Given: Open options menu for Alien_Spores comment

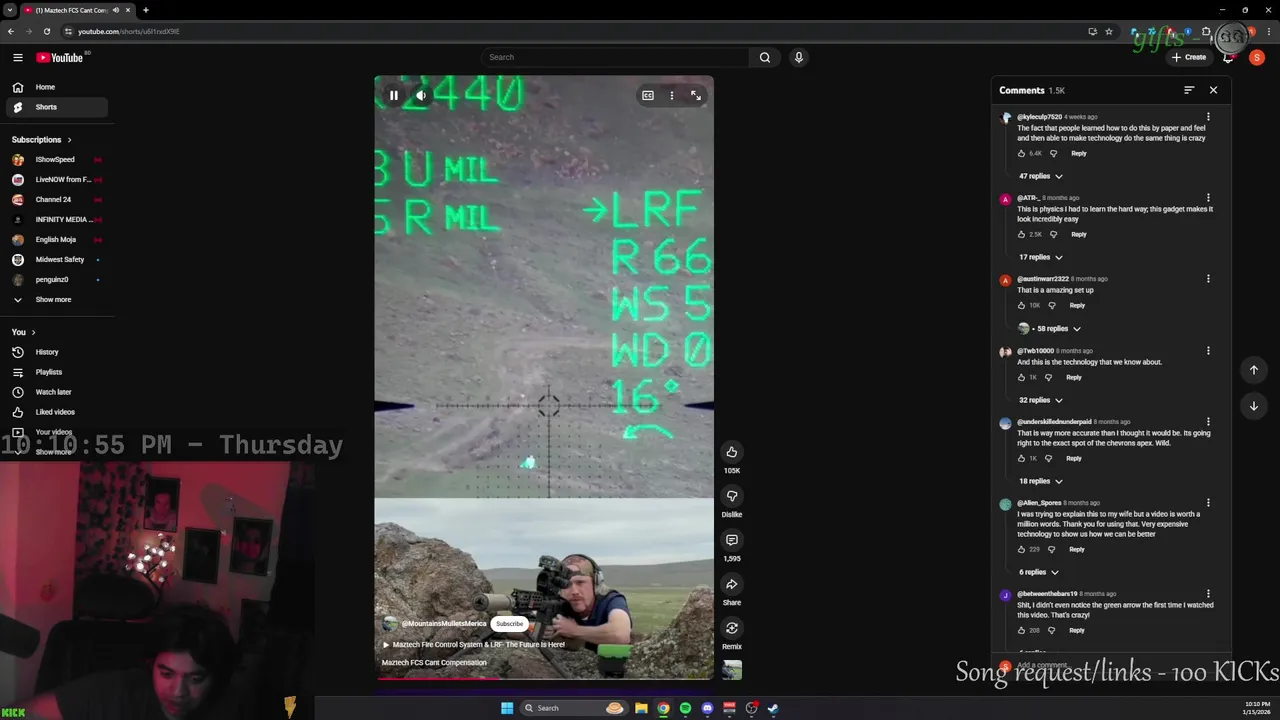Looking at the screenshot, I should [1208, 503].
